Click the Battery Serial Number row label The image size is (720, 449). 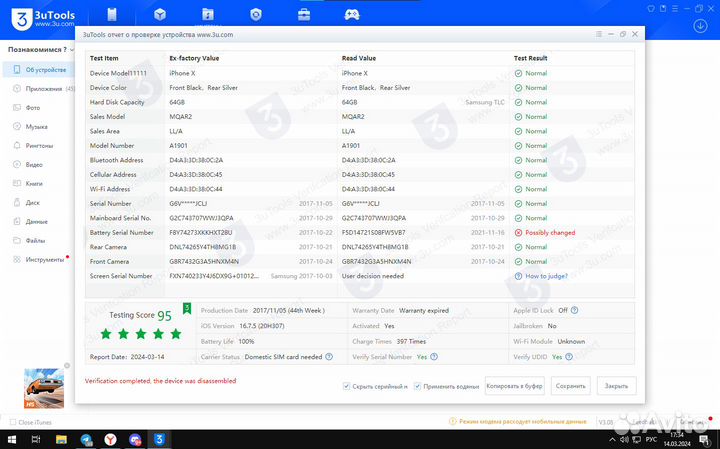click(122, 232)
